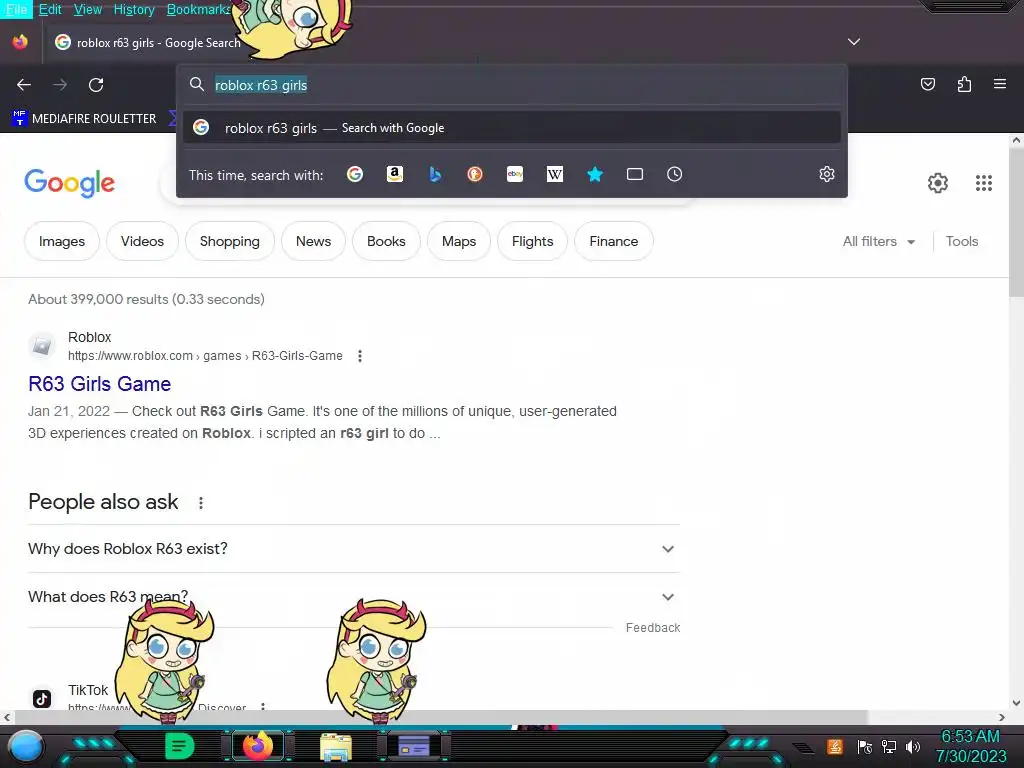1024x768 pixels.
Task: Click the Roblox site favicon
Action: pos(42,345)
